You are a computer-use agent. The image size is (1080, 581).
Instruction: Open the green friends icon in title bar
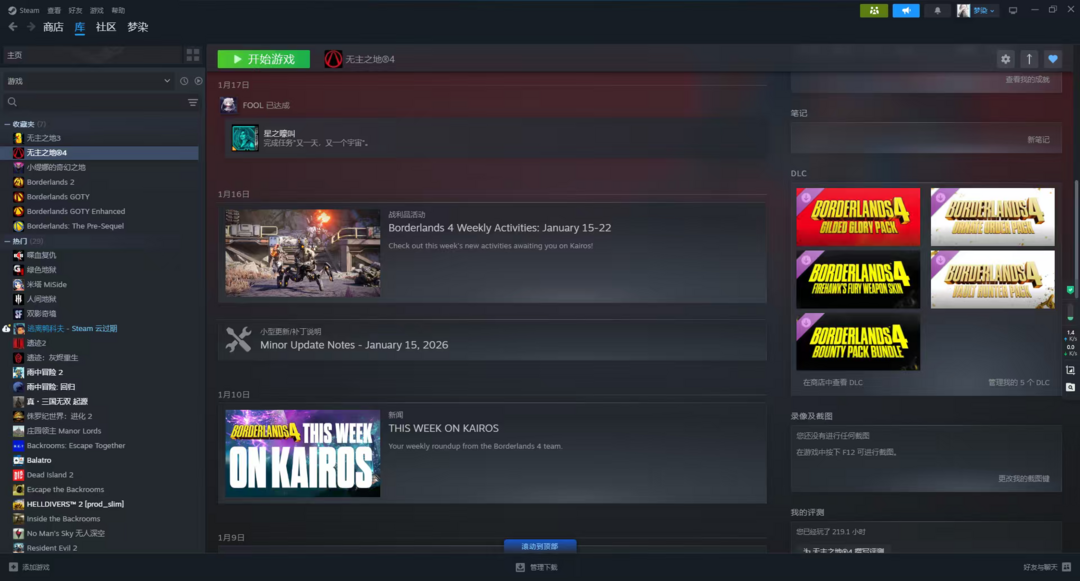click(x=874, y=10)
